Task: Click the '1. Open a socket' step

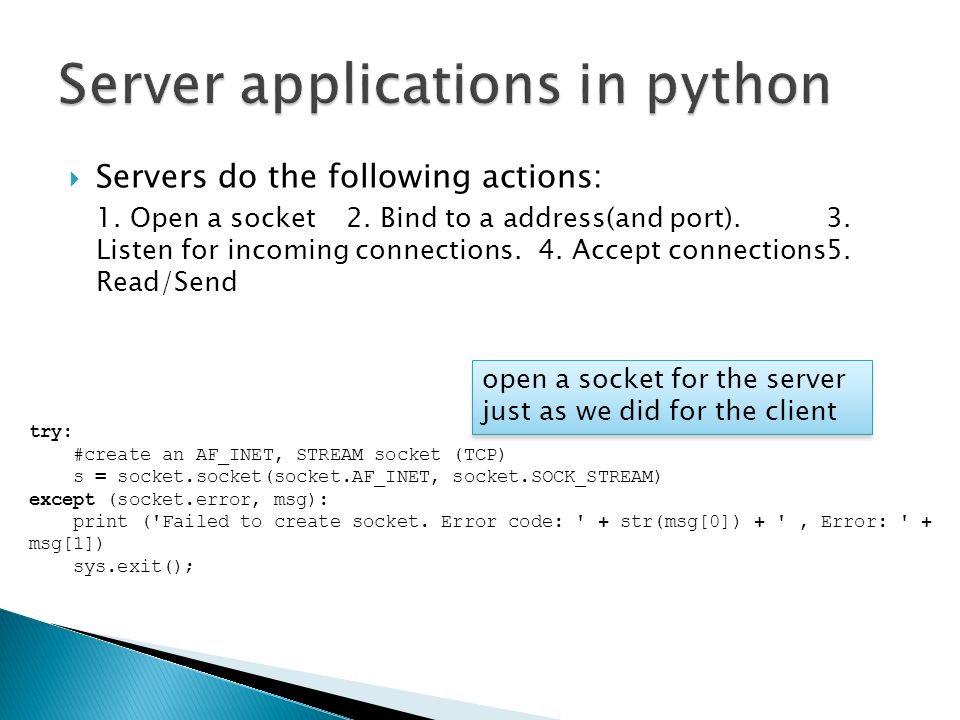Action: (x=206, y=218)
